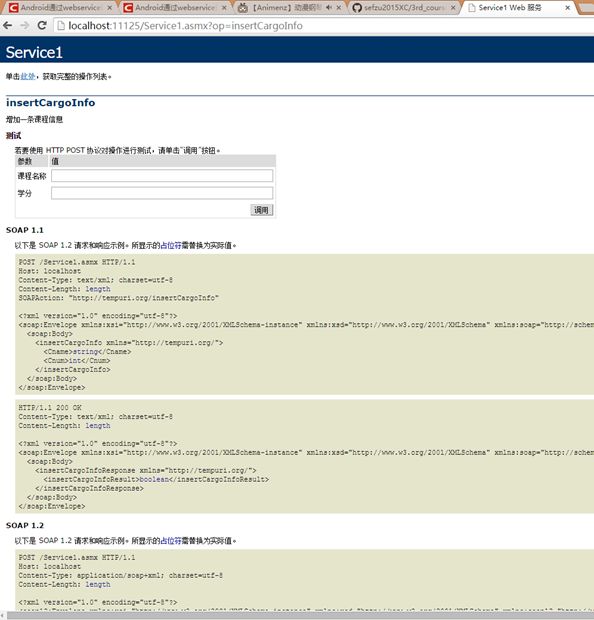The image size is (594, 620).
Task: Click the insertCargoInfoResult boolean line
Action: pyautogui.click(x=156, y=479)
